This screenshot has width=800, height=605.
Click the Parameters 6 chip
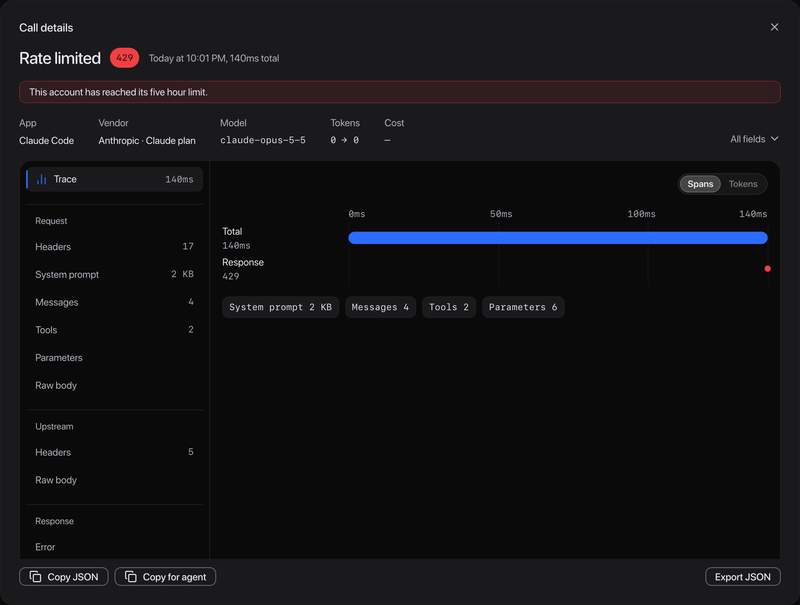pyautogui.click(x=523, y=307)
